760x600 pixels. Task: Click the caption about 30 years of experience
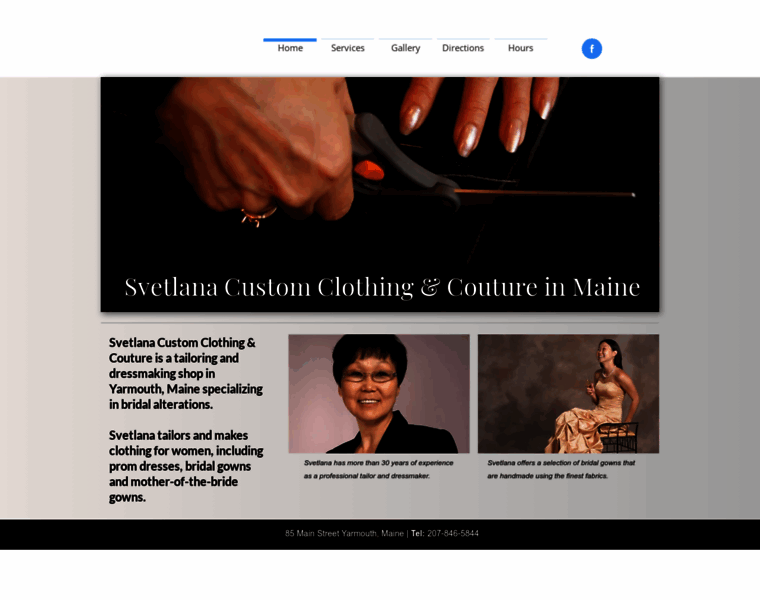coord(379,469)
